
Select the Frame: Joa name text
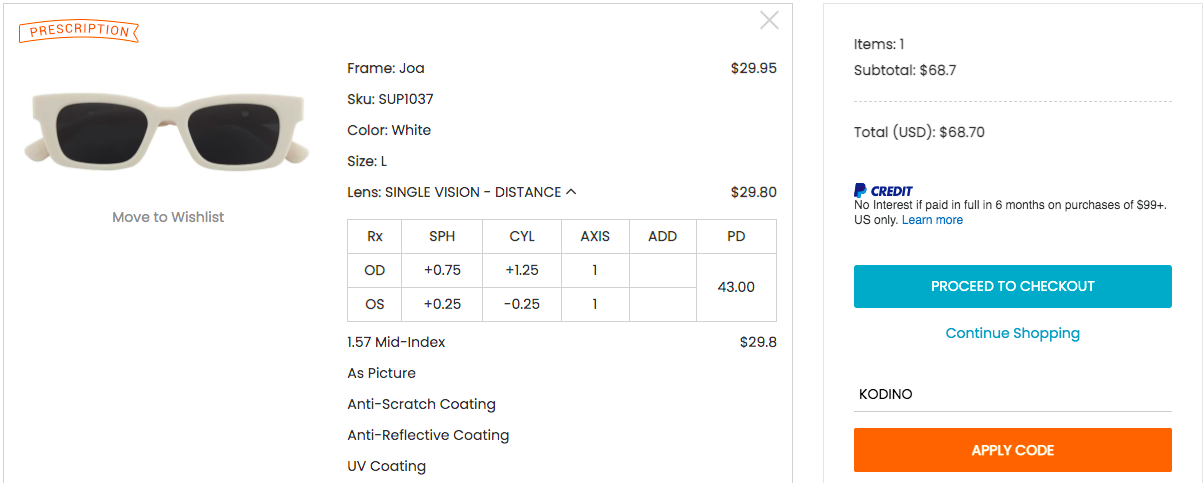click(386, 68)
